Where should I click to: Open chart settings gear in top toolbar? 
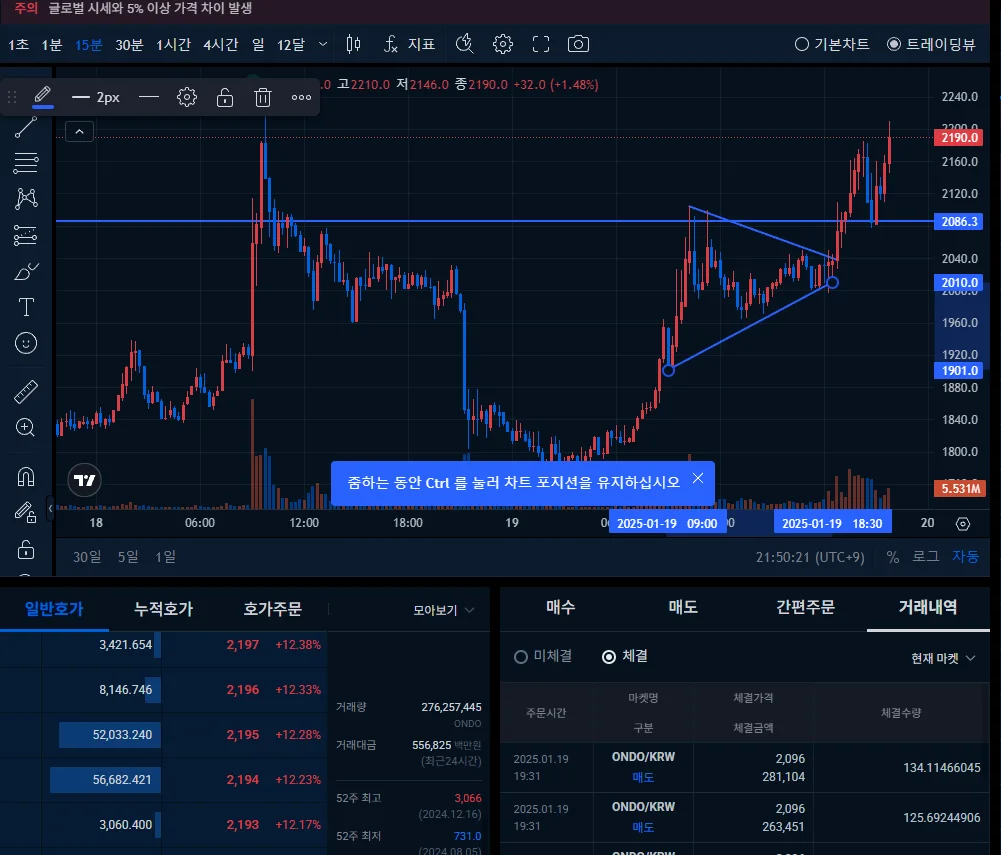pos(503,44)
